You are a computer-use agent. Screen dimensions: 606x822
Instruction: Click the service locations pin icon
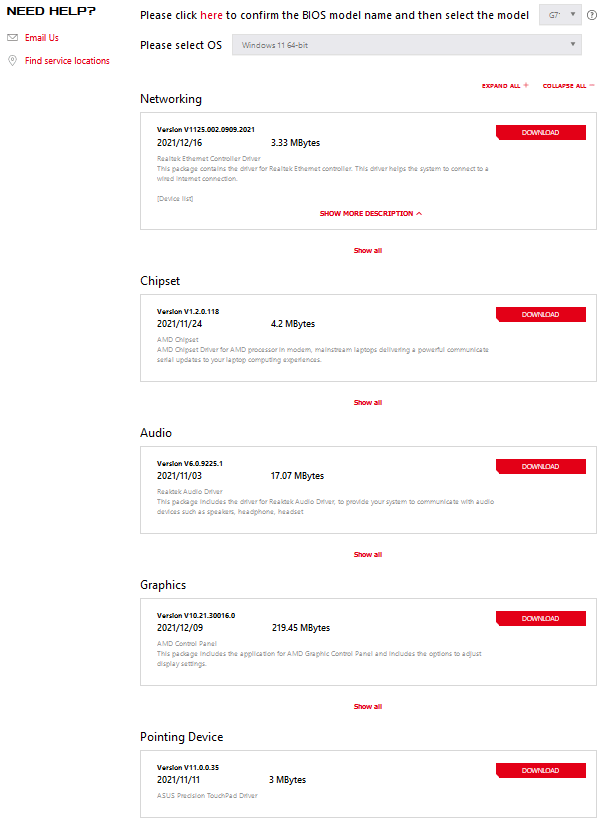coord(12,61)
